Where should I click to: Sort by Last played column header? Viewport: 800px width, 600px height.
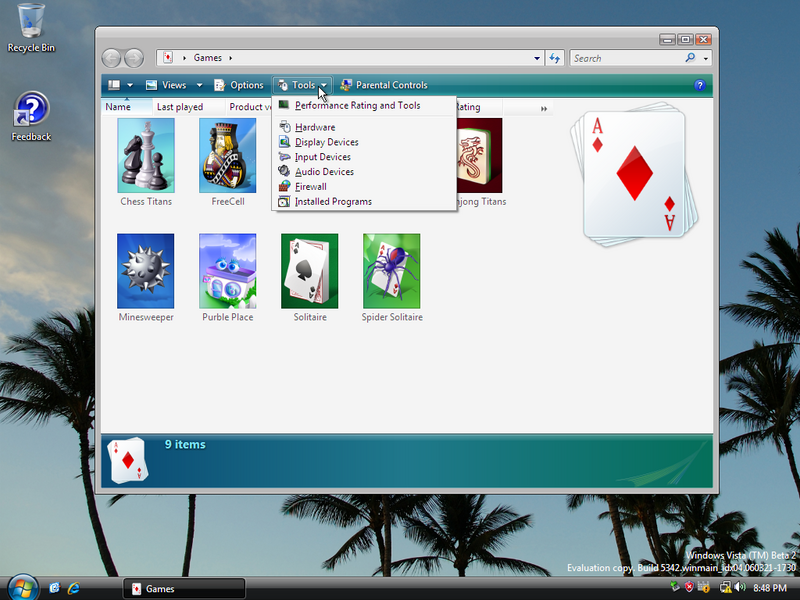(x=189, y=107)
